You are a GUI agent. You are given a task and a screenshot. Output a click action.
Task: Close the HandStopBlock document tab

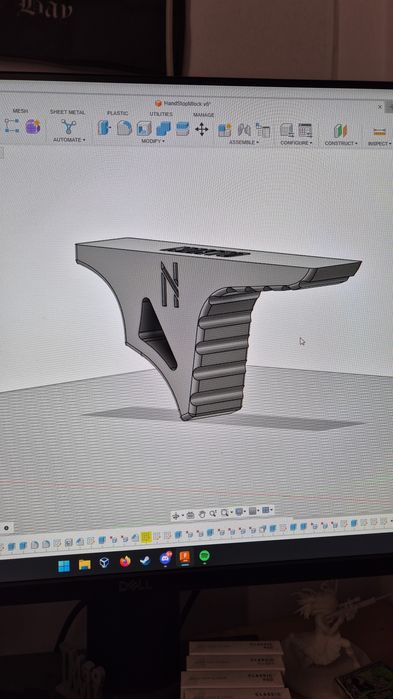pyautogui.click(x=380, y=107)
